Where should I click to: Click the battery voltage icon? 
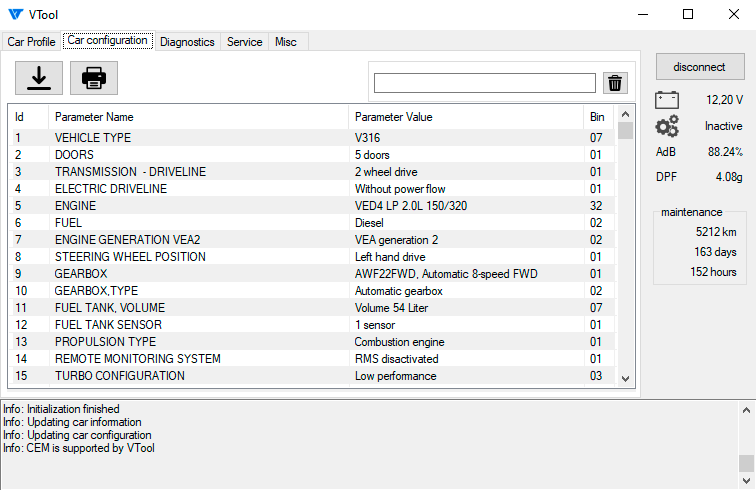[x=667, y=100]
